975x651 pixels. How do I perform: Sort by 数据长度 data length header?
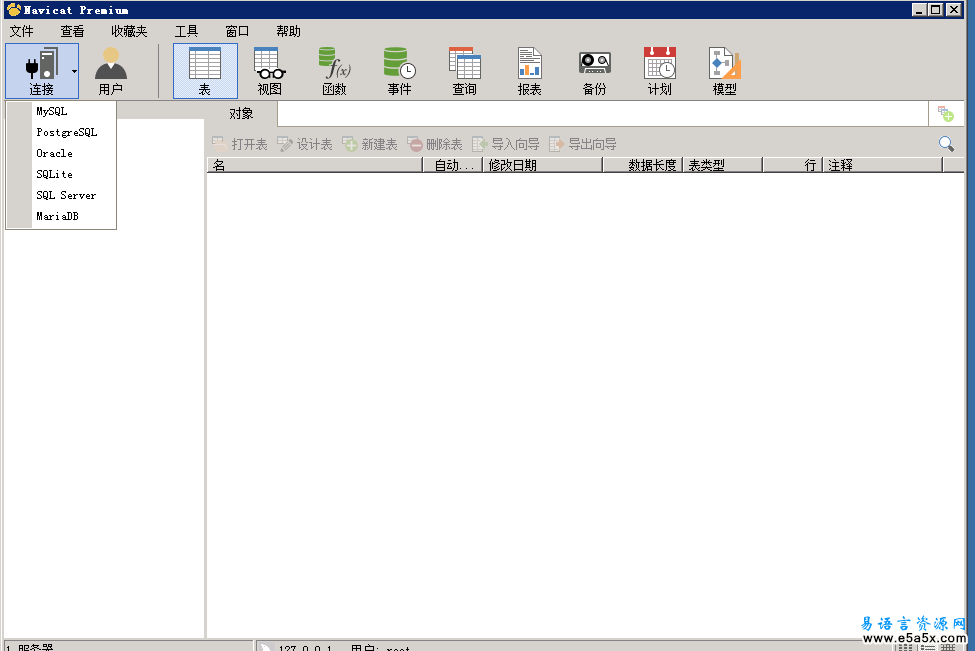pyautogui.click(x=643, y=165)
